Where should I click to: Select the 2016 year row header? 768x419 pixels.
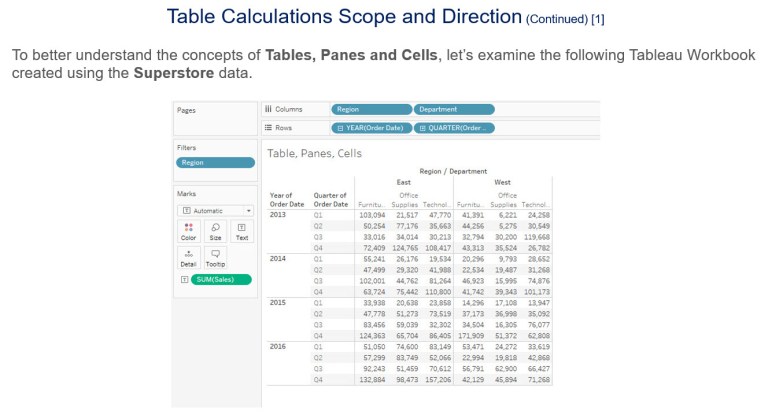278,346
